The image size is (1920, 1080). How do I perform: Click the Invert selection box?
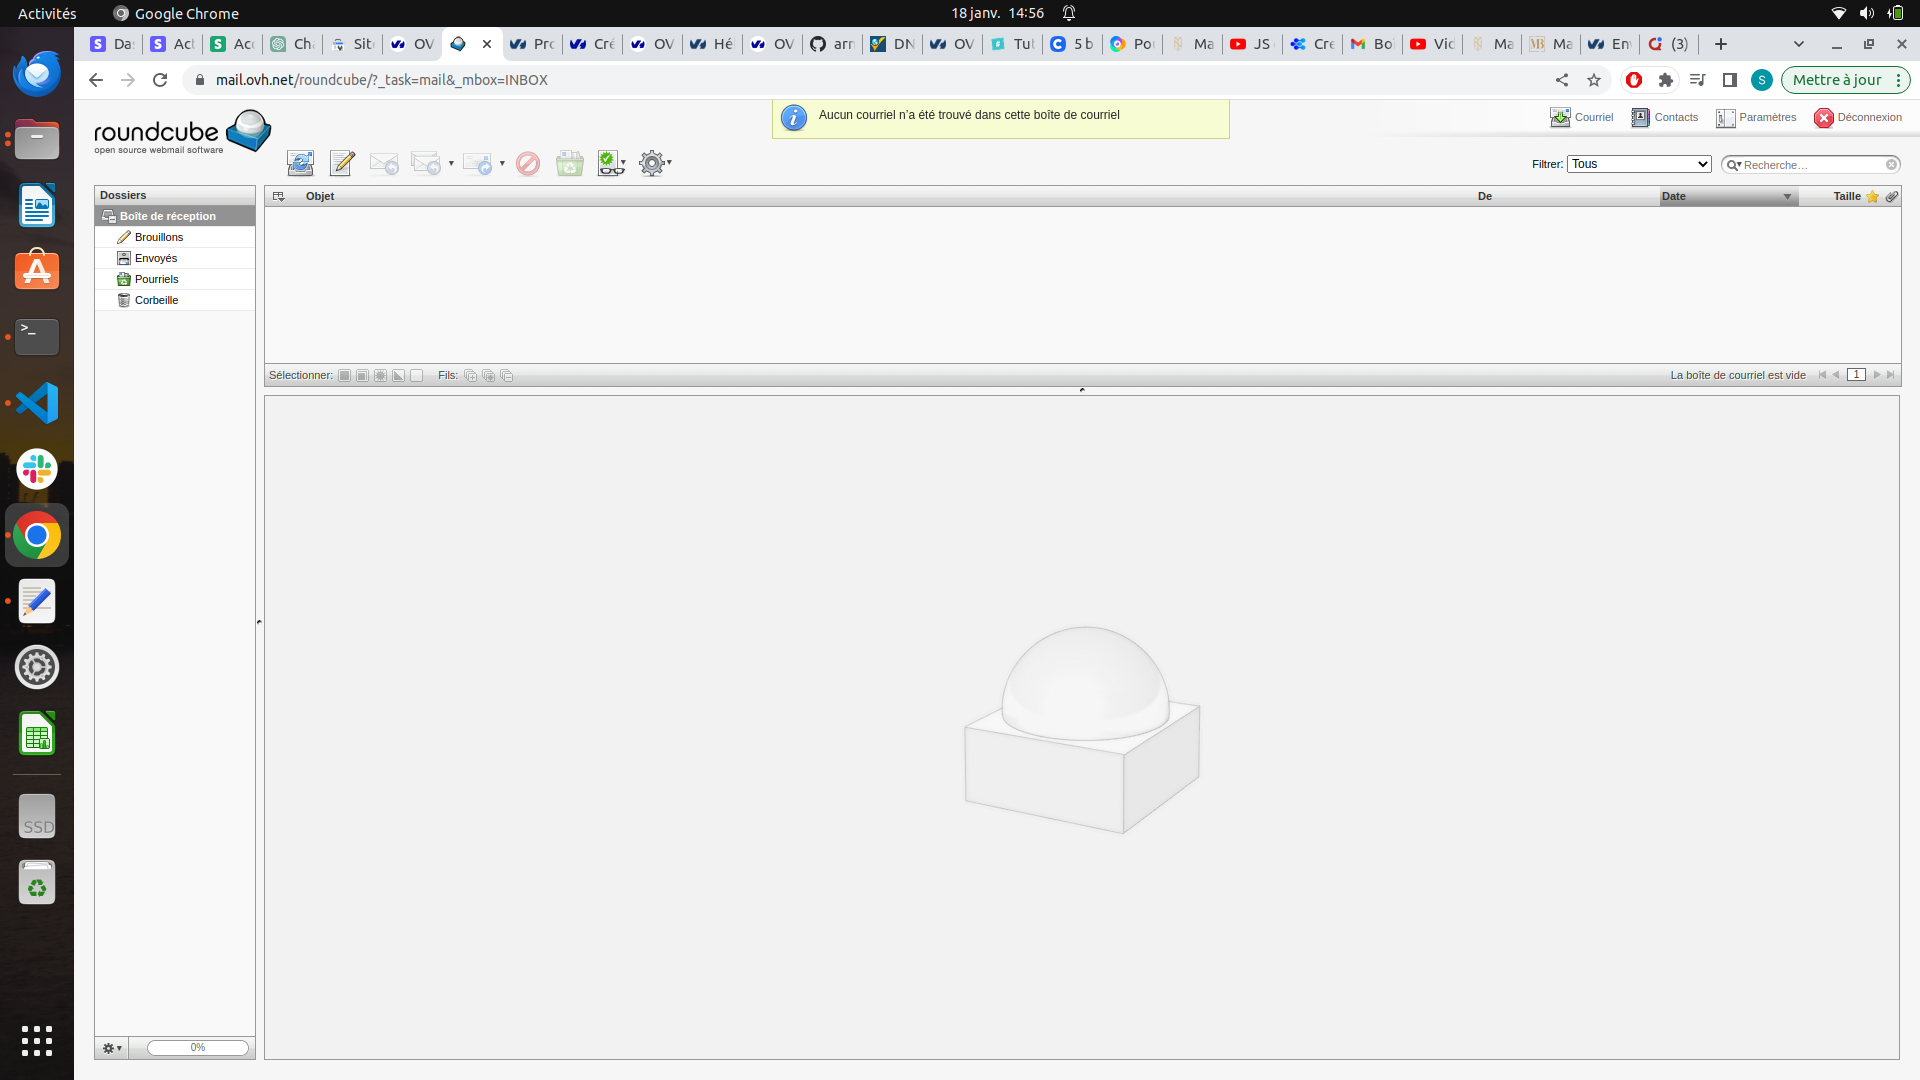(398, 376)
